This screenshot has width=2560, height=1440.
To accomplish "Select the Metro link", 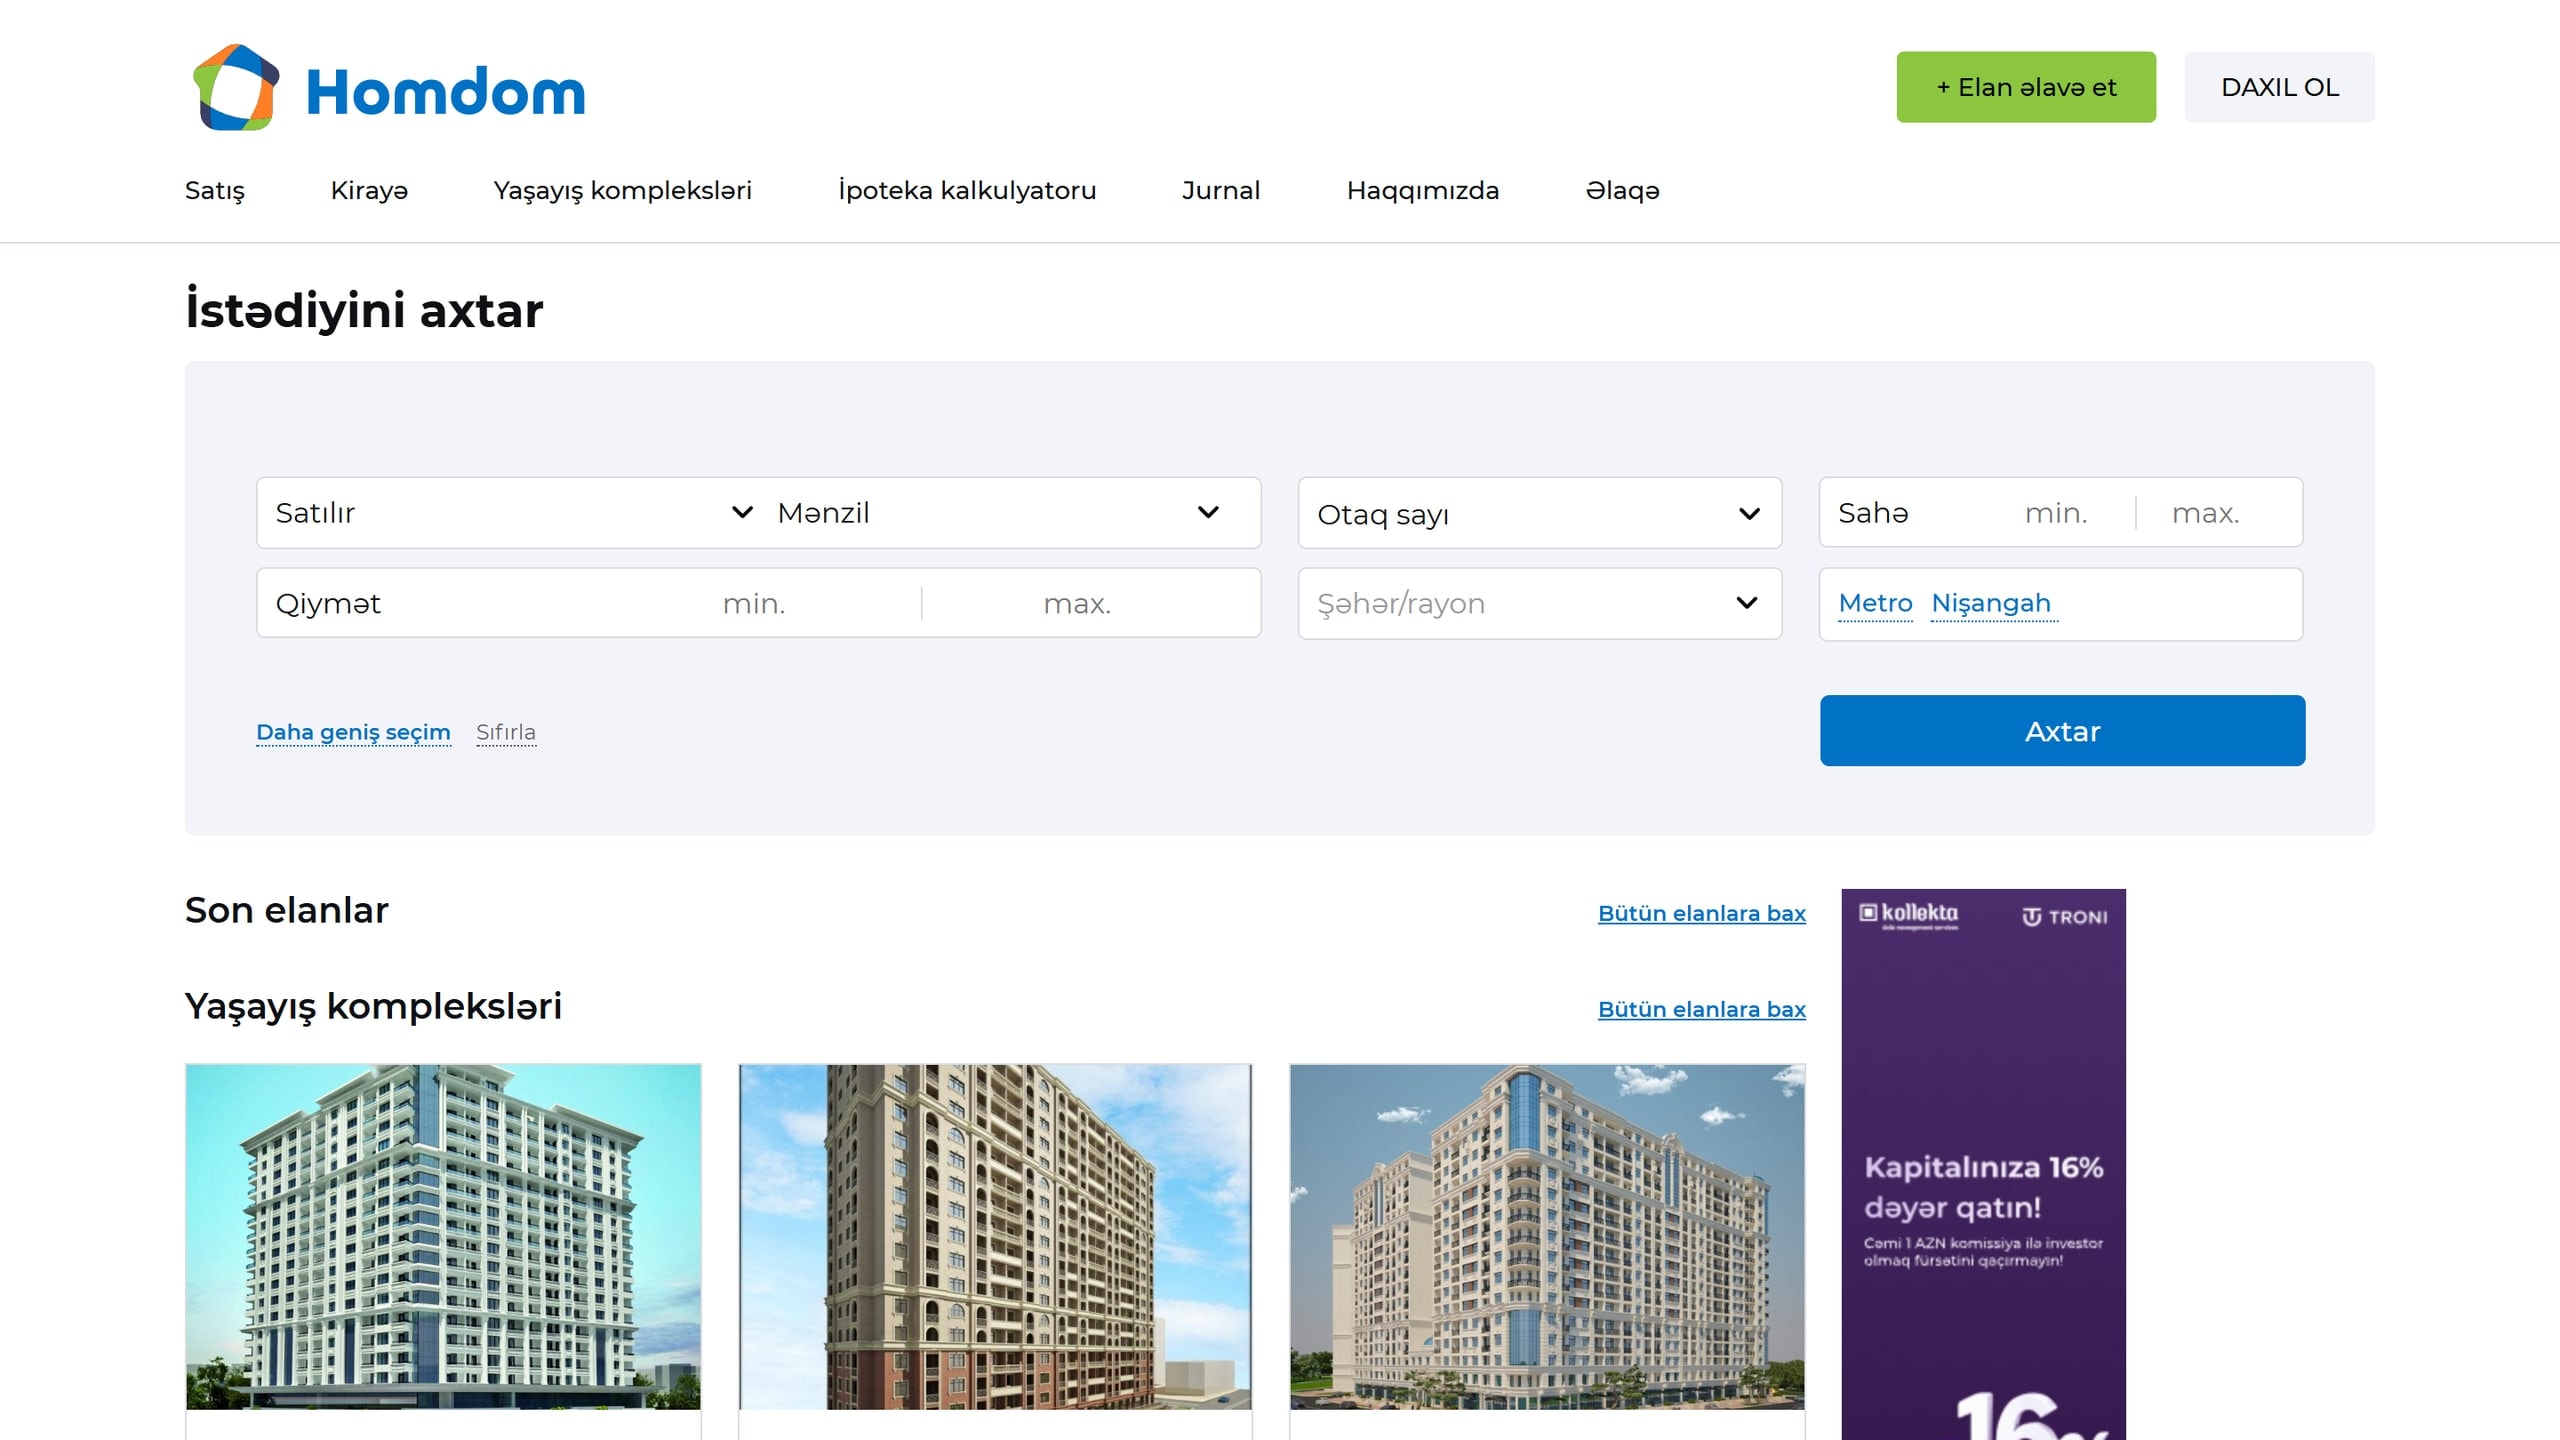I will [1875, 603].
